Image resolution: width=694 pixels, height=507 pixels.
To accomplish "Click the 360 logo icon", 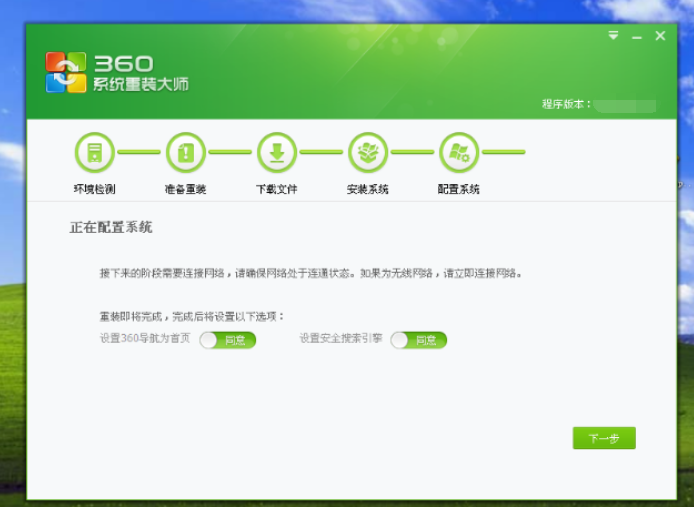I will point(66,72).
